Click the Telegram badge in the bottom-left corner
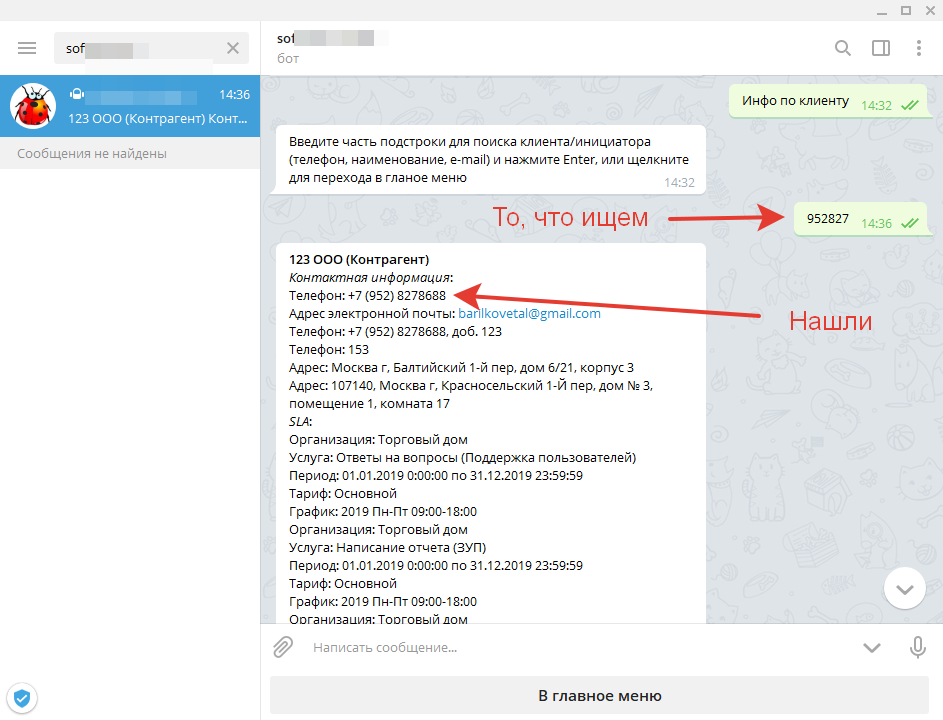 tap(22, 698)
